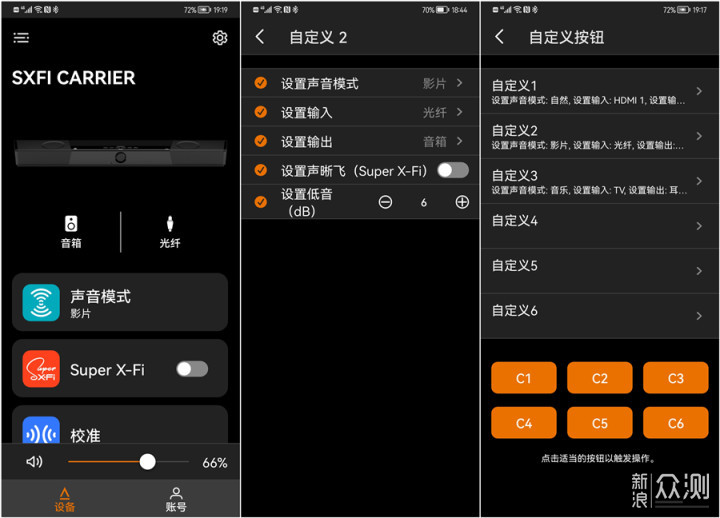Select 19:17 clock in 自定义按钮 status bar
This screenshot has height=518, width=720.
tap(700, 10)
